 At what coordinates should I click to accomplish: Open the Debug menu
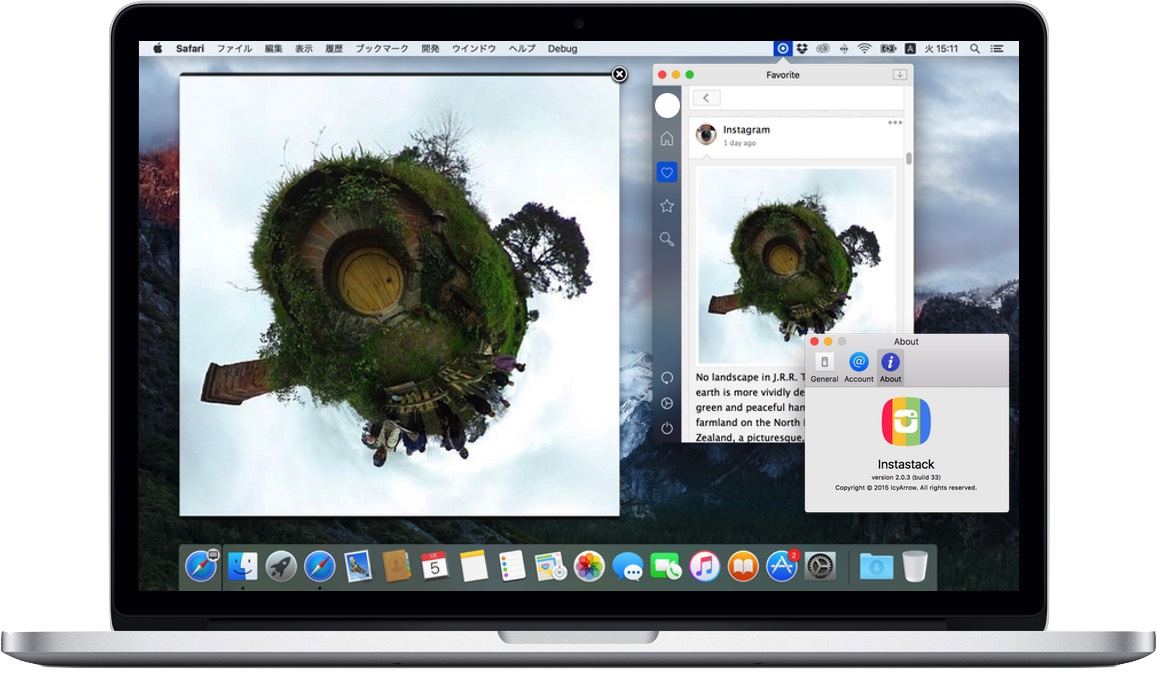point(562,49)
